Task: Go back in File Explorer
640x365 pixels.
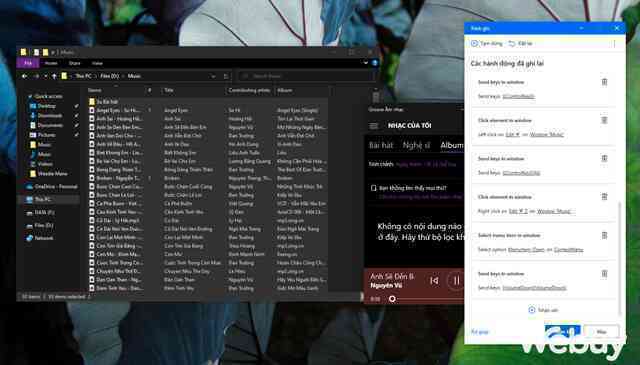Action: tap(25, 76)
